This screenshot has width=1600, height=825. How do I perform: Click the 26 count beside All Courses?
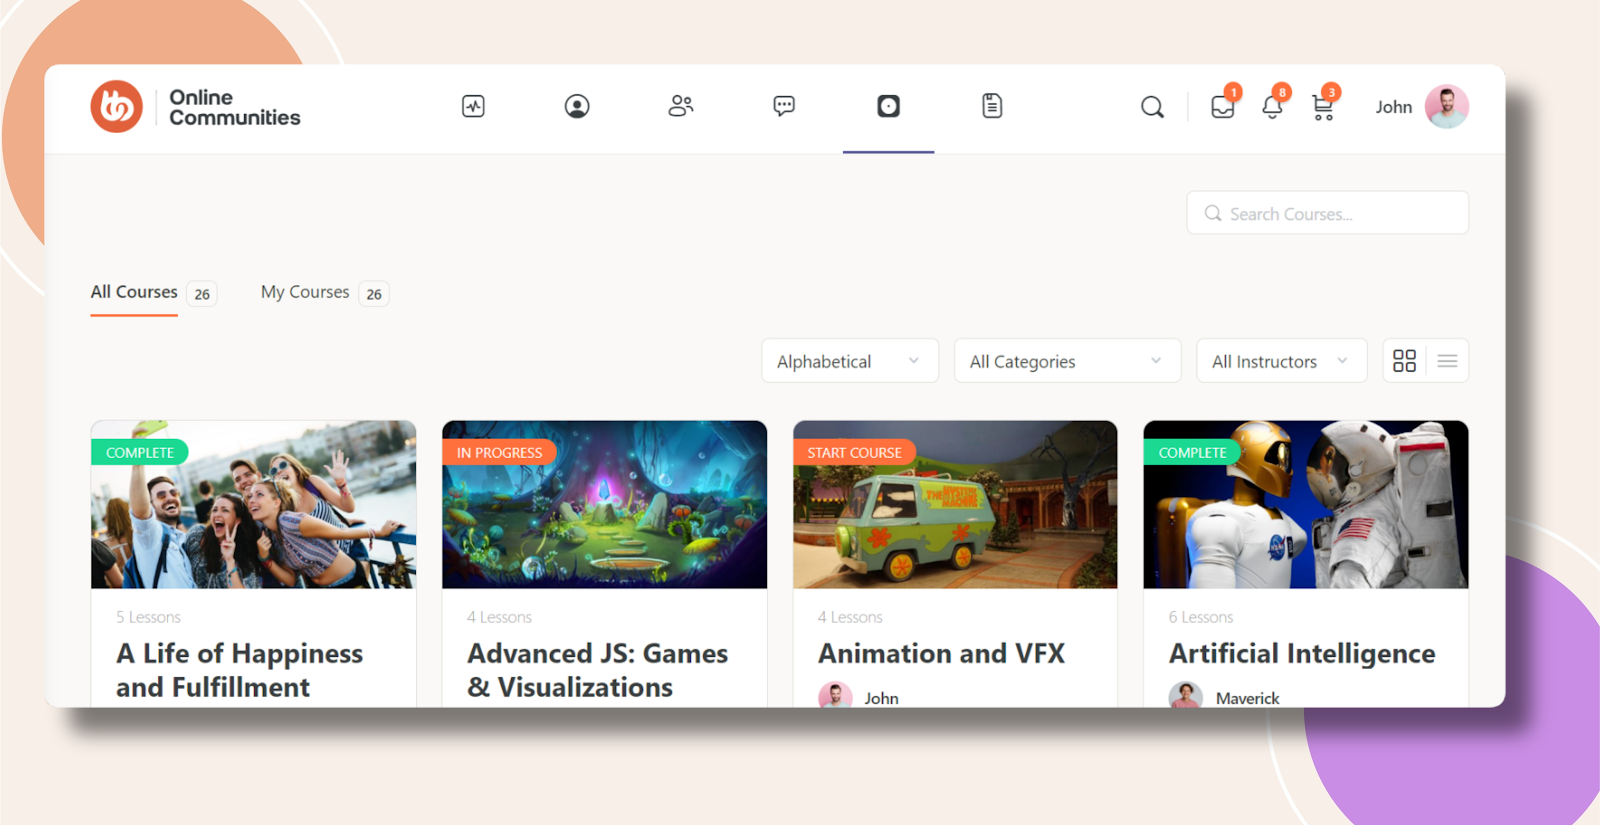click(202, 294)
